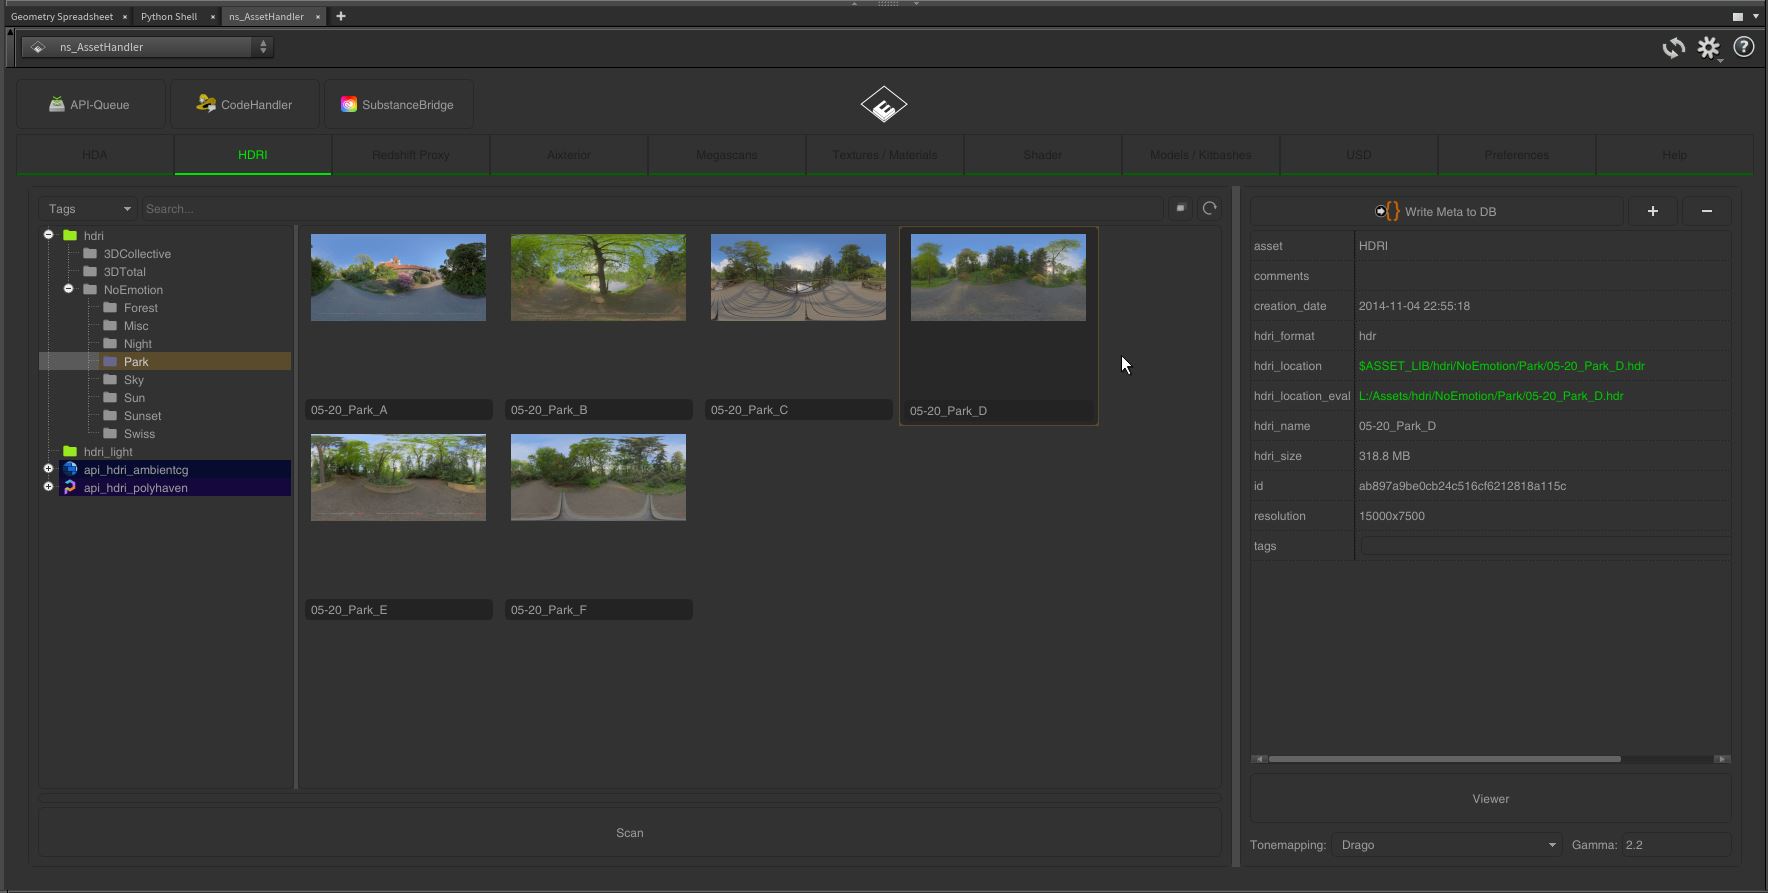The image size is (1768, 893).
Task: Click the Scan button
Action: (x=629, y=832)
